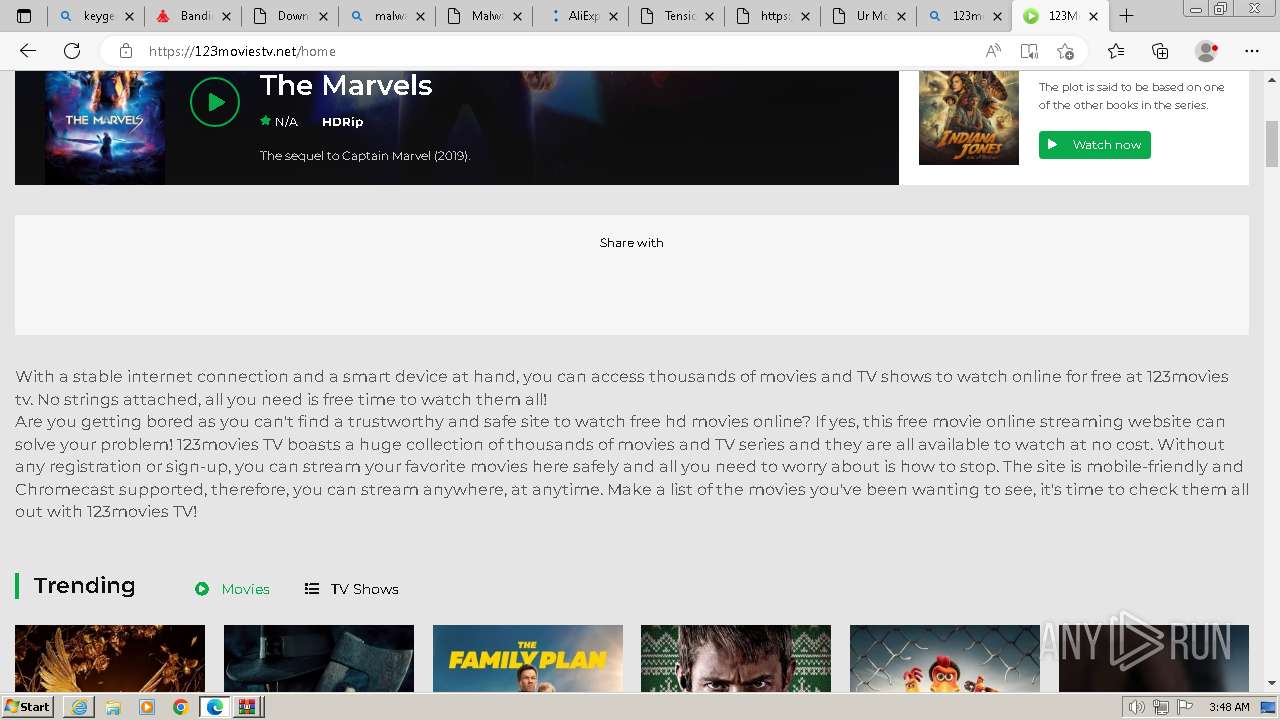Switch to the 'Malw' document tab
1280x720 pixels.
click(484, 16)
